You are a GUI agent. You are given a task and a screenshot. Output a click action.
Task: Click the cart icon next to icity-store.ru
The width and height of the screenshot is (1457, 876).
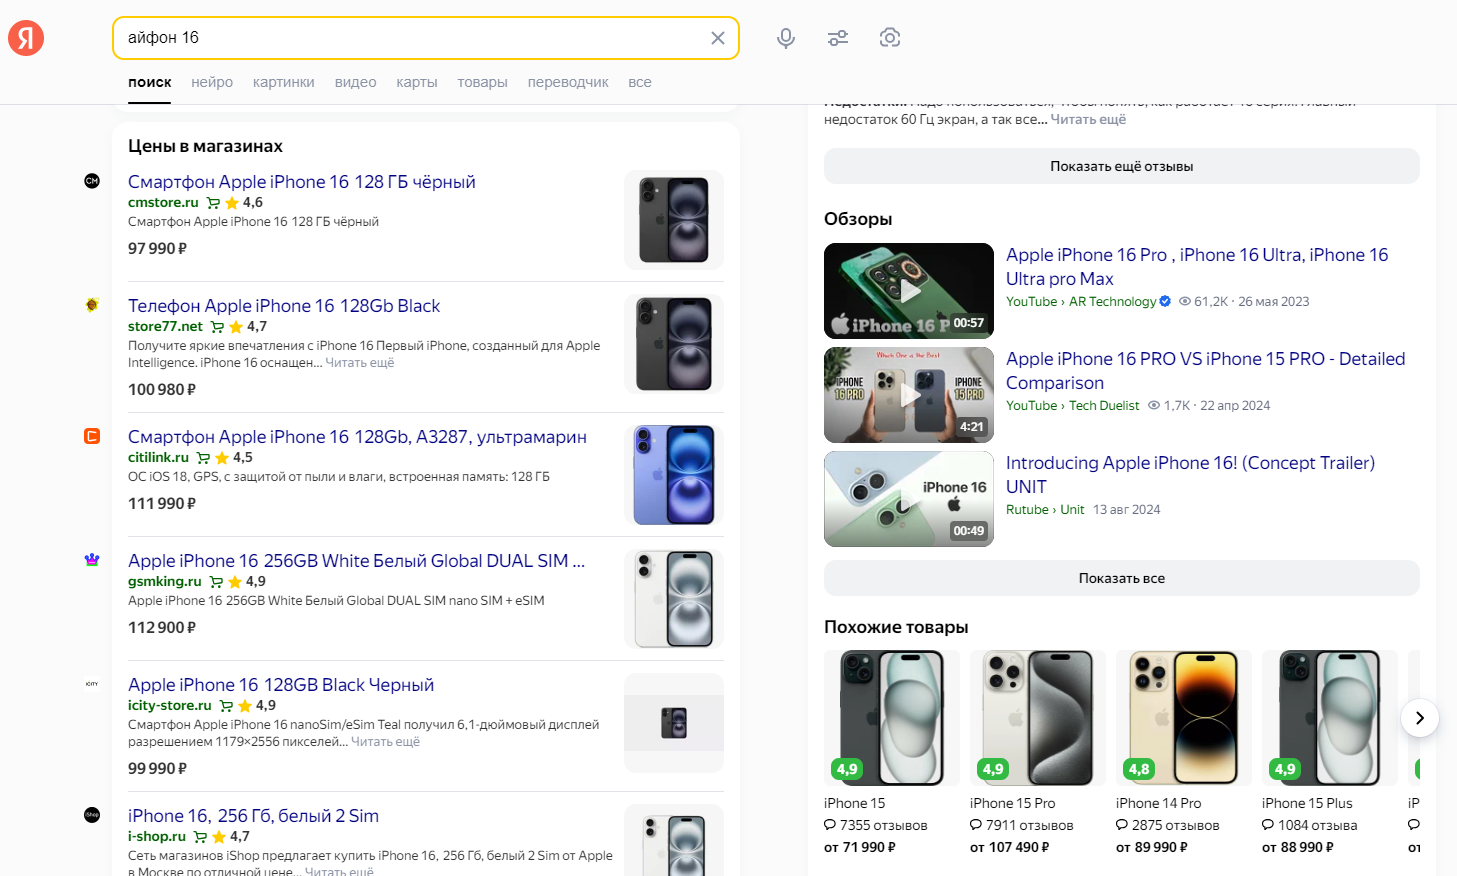coord(226,706)
